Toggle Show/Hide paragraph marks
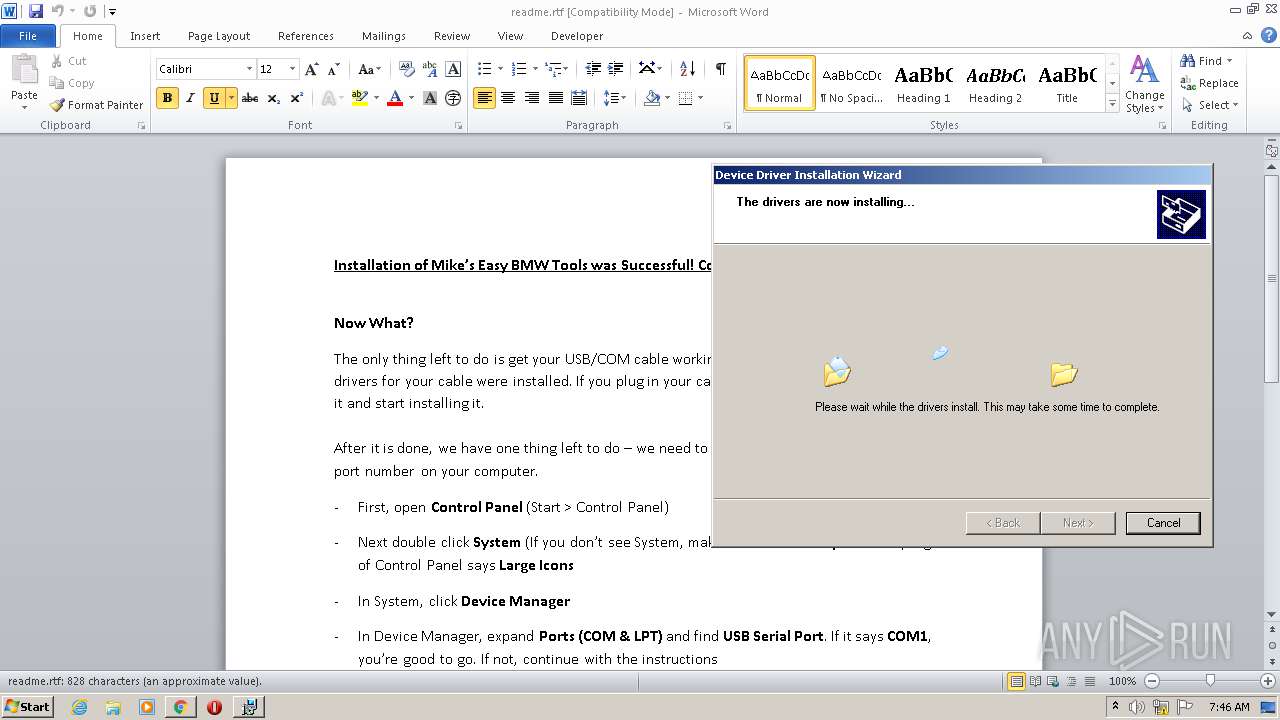This screenshot has height=720, width=1280. 720,69
